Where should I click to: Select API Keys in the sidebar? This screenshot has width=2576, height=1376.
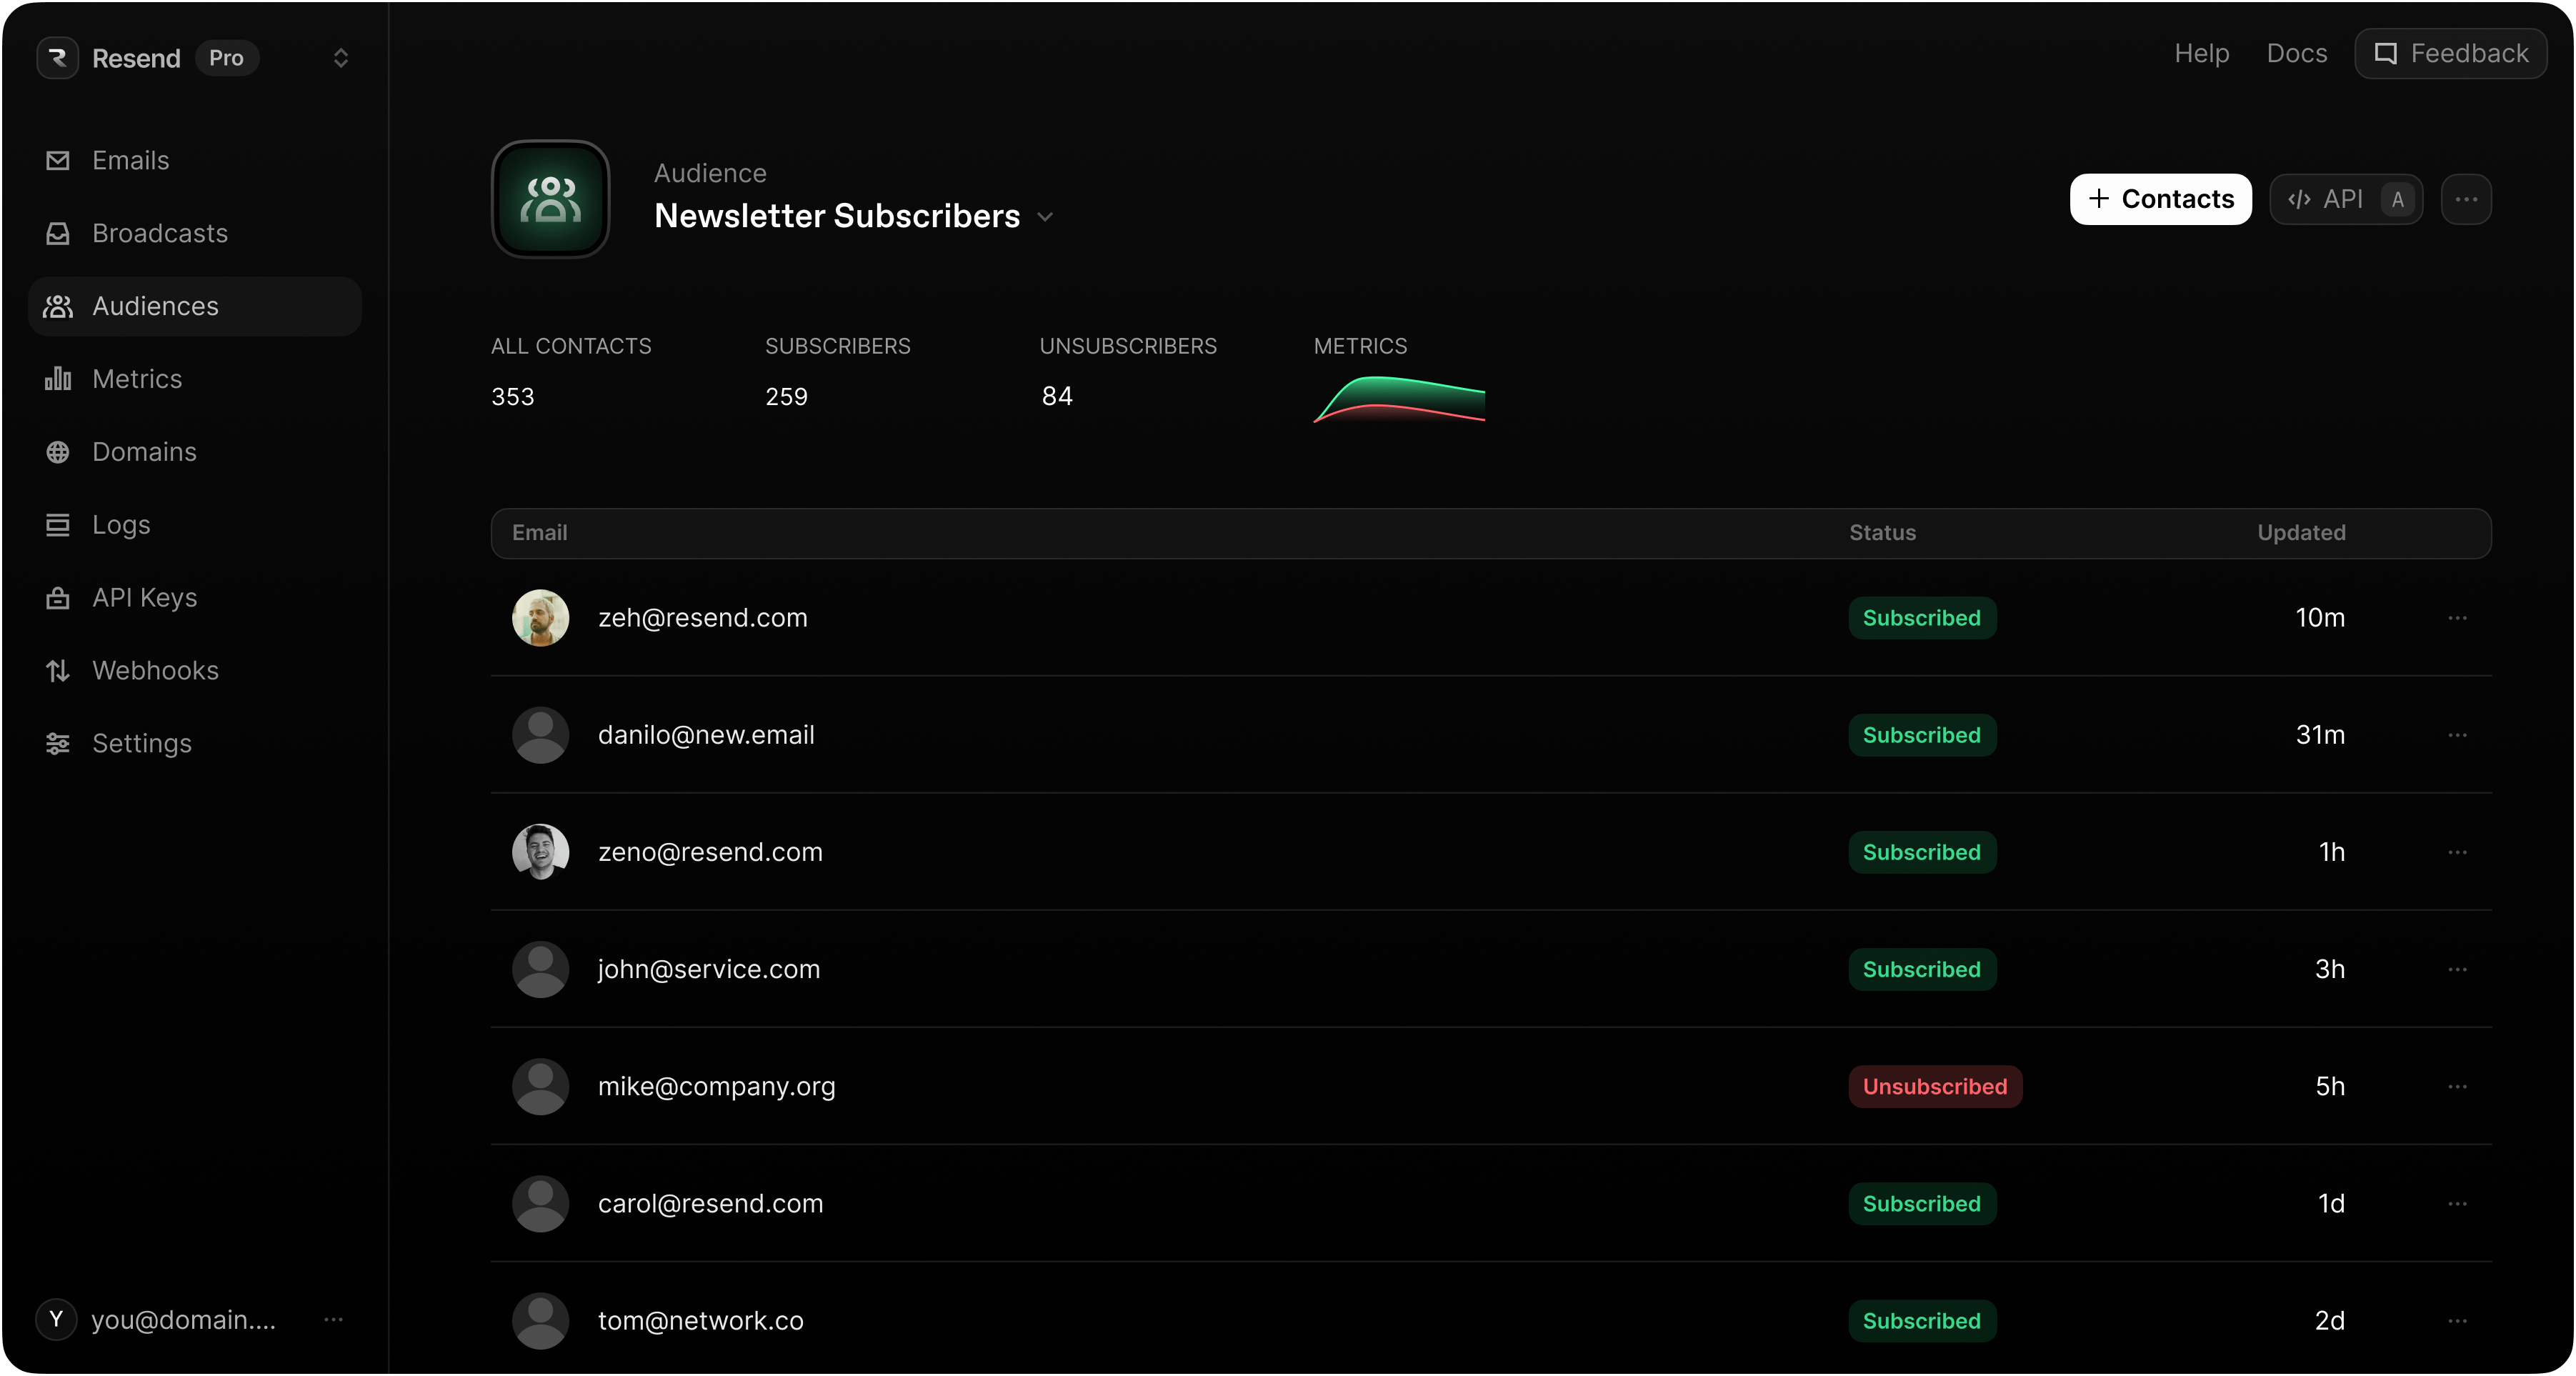[144, 597]
